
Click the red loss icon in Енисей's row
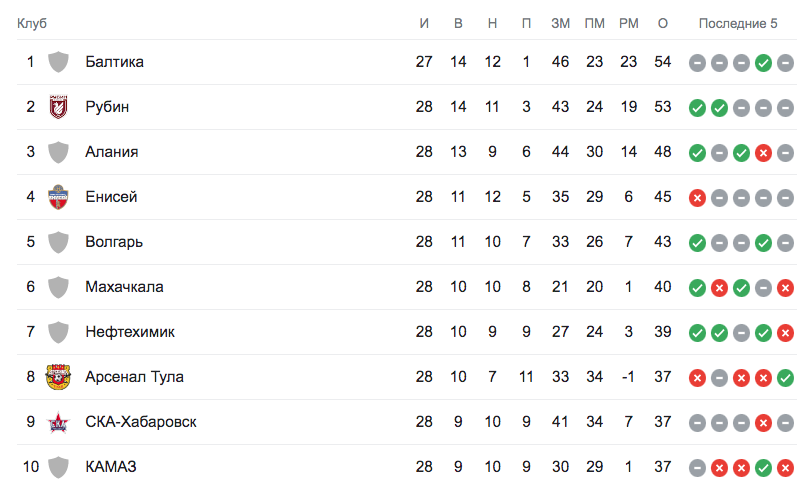pyautogui.click(x=697, y=197)
